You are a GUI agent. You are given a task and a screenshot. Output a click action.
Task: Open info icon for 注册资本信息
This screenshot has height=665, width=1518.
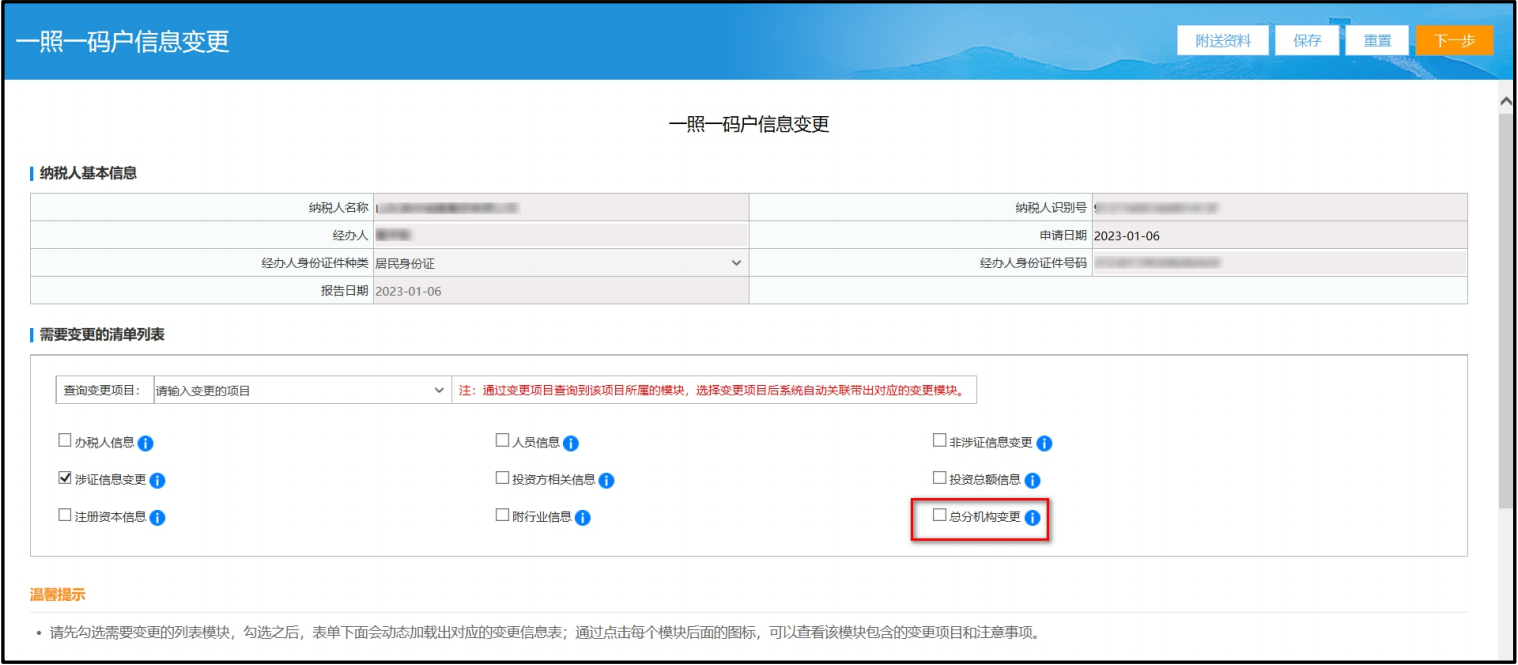tap(157, 518)
